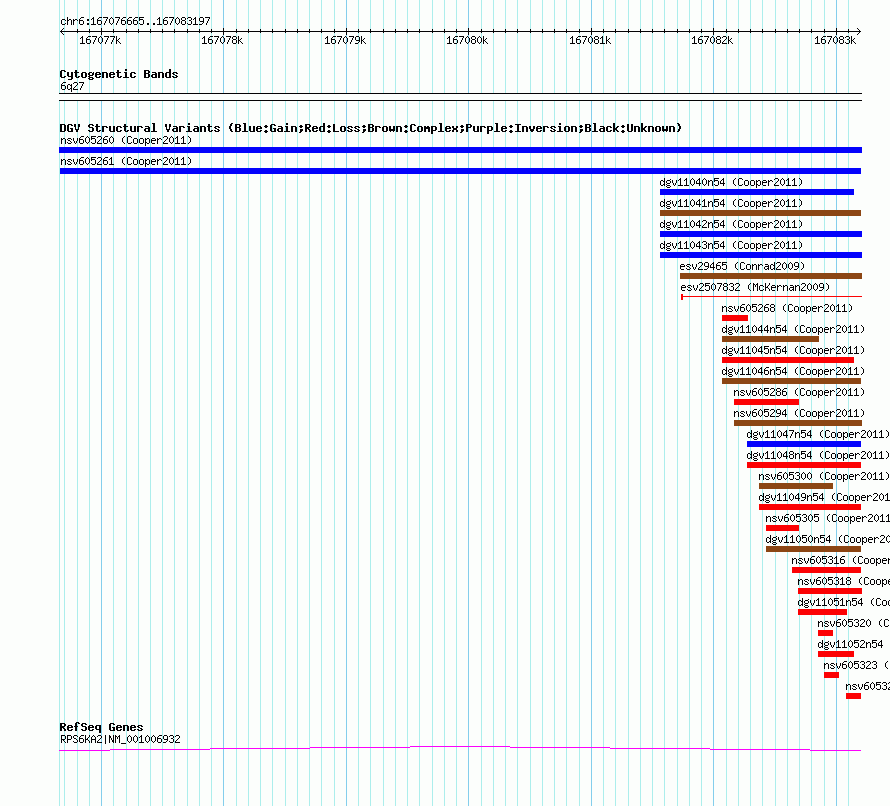Click the RPS6KA2|NM_001006932 gene label

pyautogui.click(x=120, y=739)
